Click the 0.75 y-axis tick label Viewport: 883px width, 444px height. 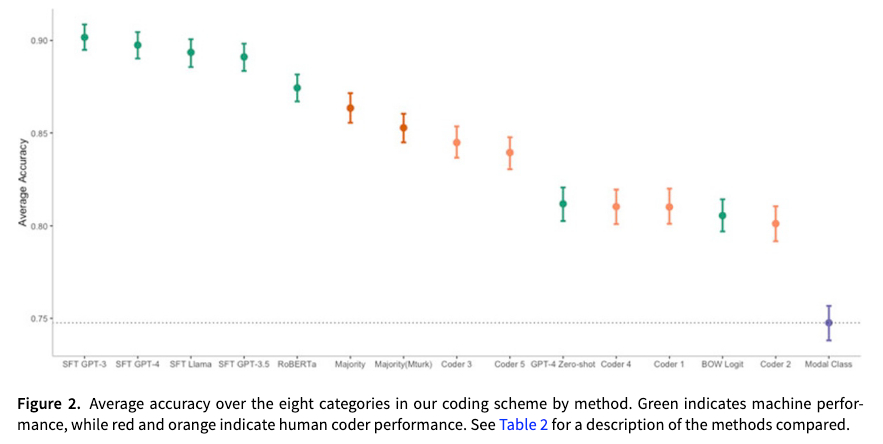40,319
